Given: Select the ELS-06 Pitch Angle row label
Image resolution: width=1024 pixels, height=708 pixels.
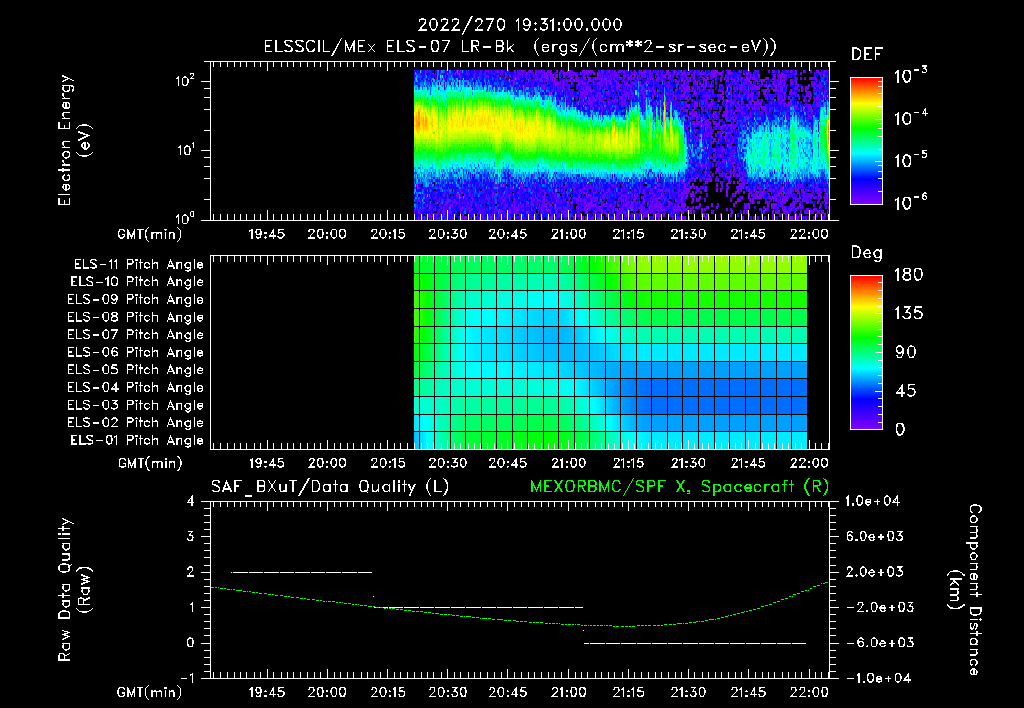Looking at the screenshot, I should [x=136, y=352].
